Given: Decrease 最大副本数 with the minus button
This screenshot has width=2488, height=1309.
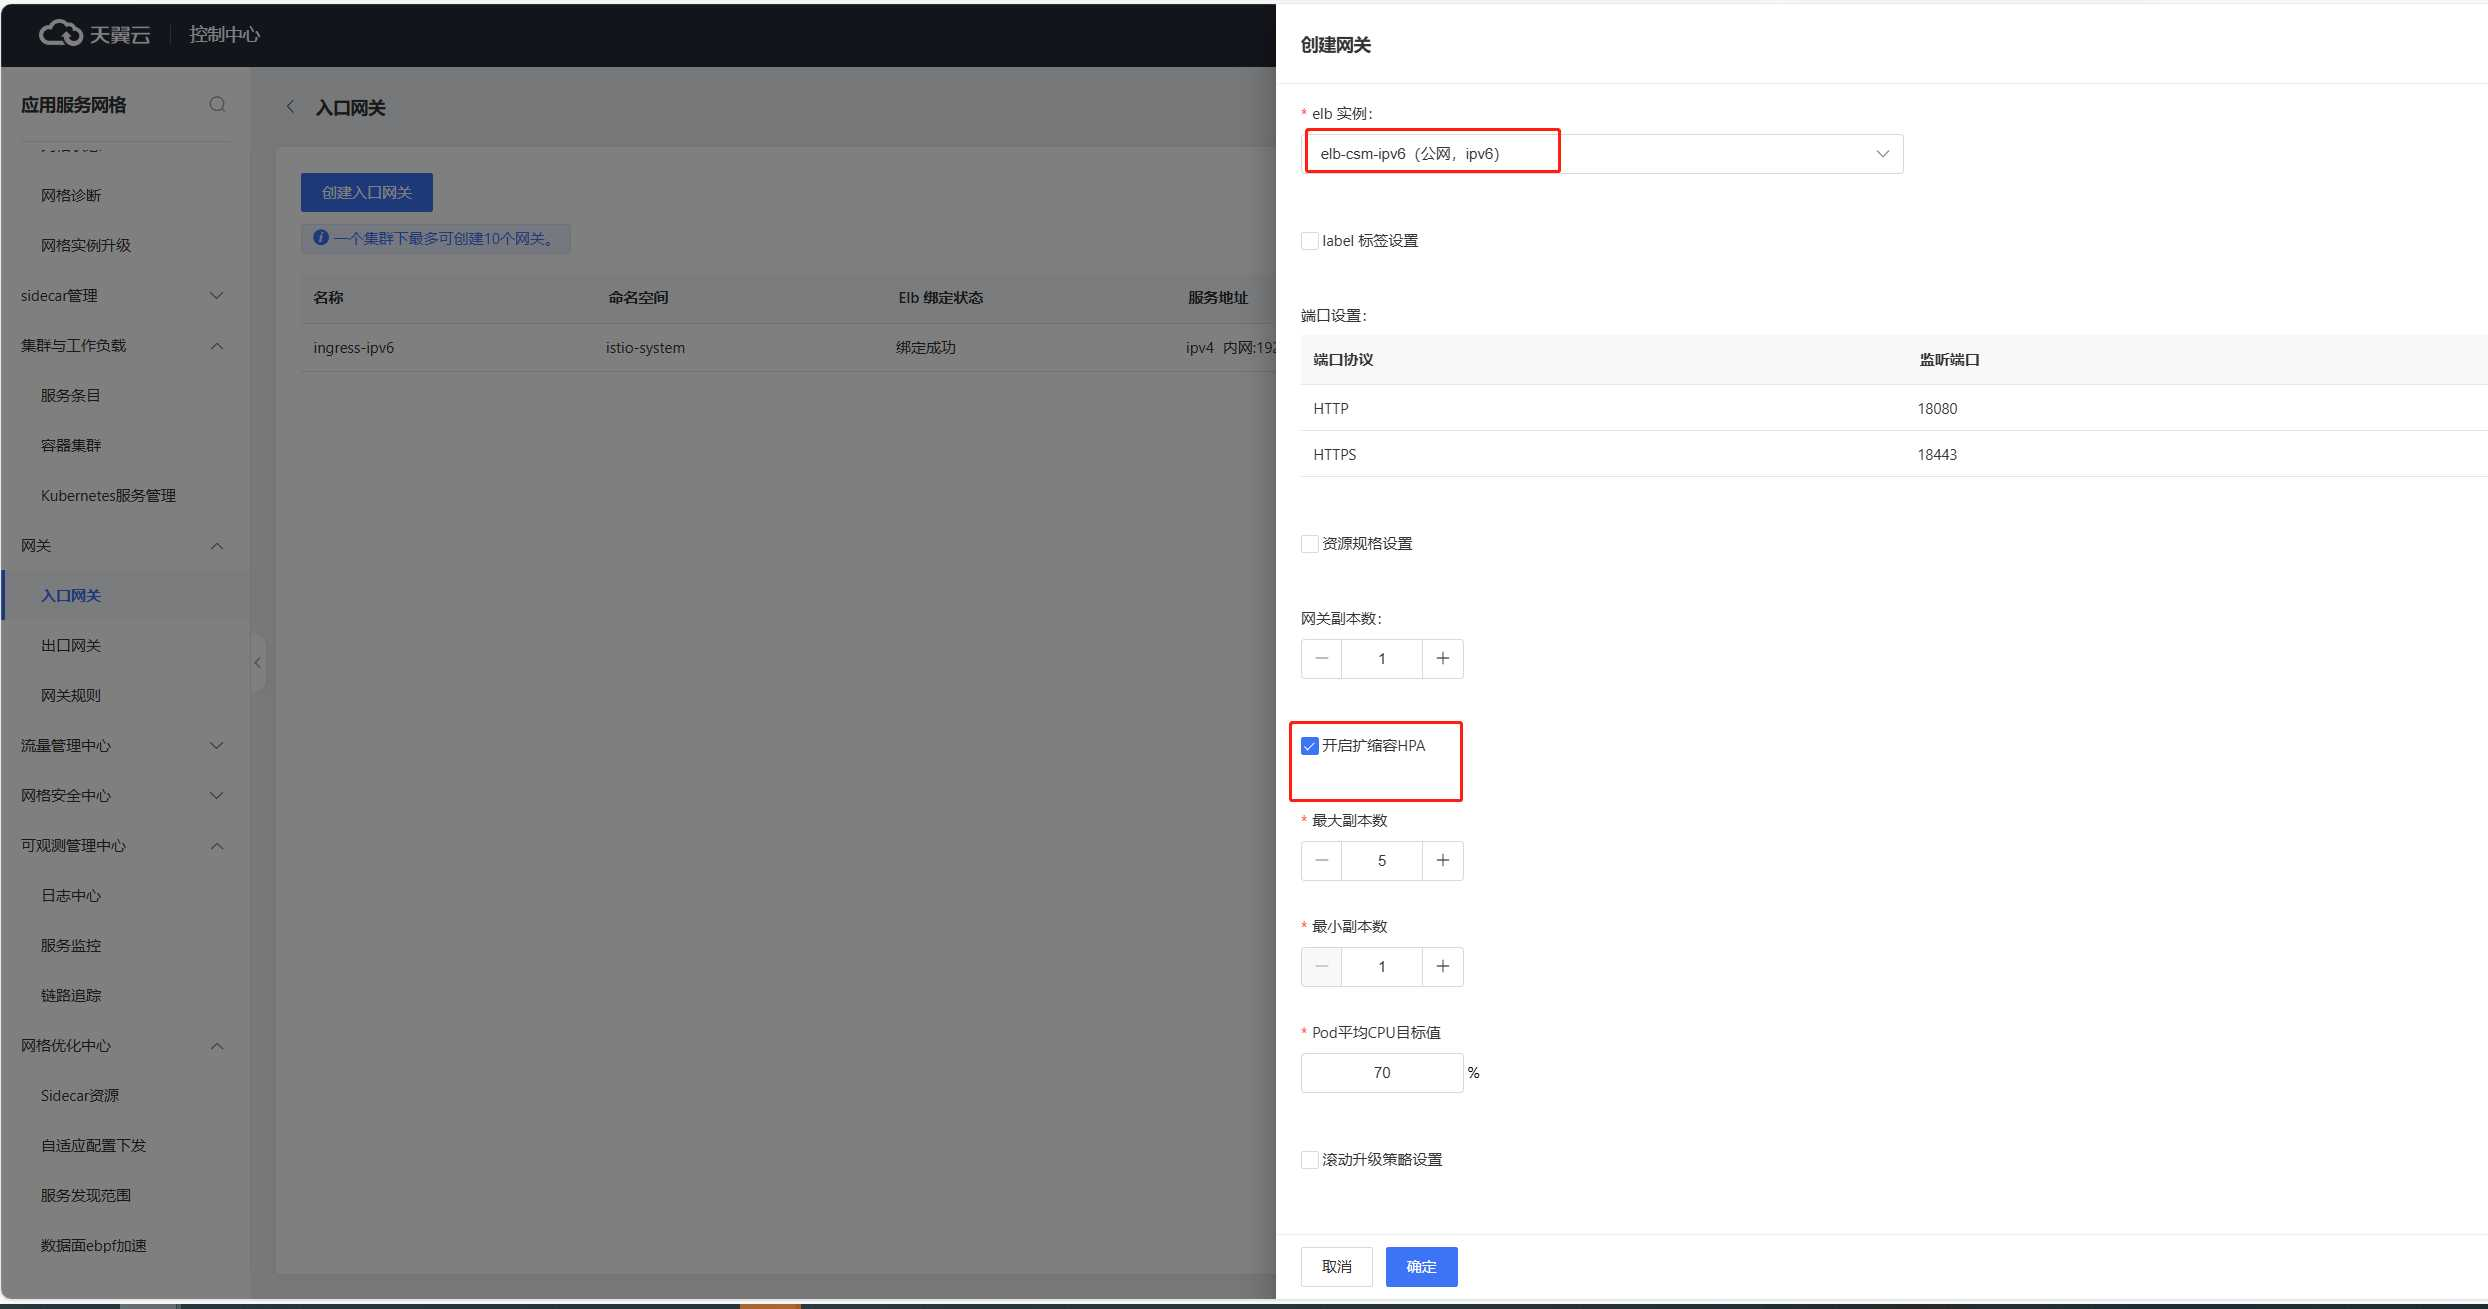Looking at the screenshot, I should coord(1321,861).
